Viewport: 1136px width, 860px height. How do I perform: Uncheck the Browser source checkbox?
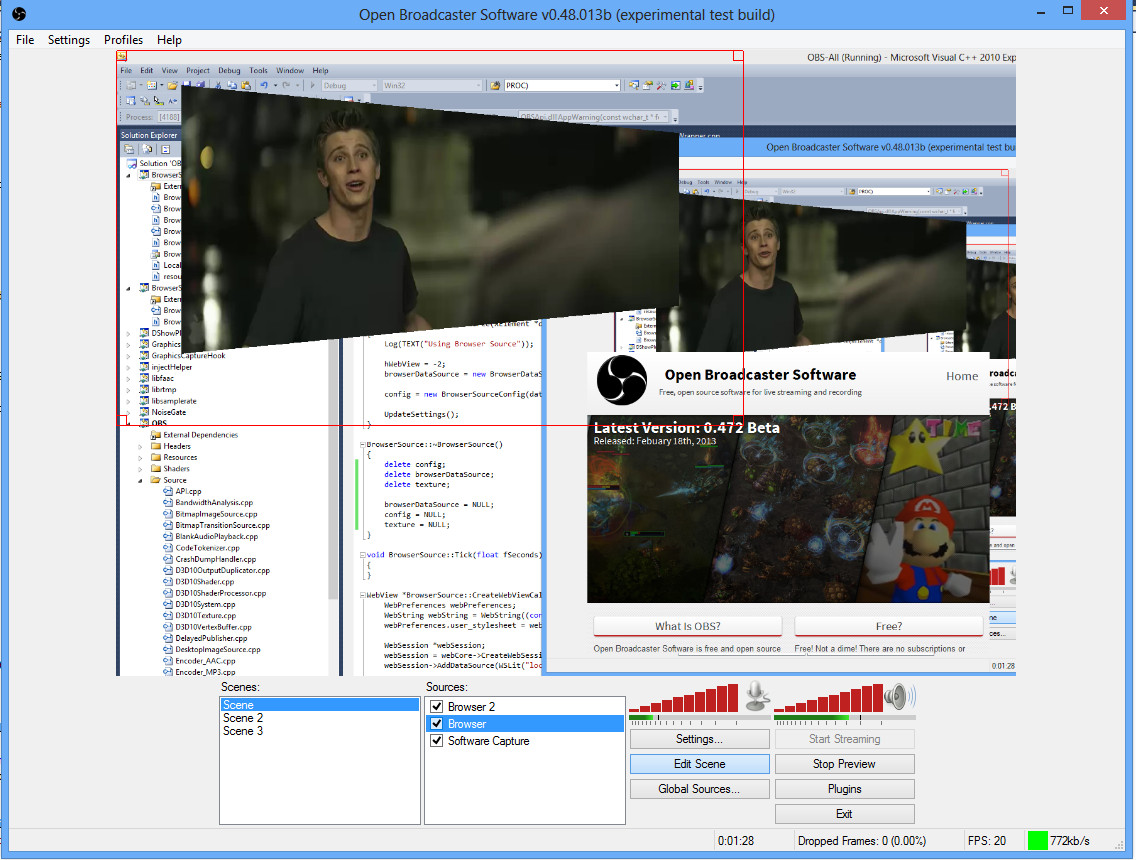click(436, 724)
